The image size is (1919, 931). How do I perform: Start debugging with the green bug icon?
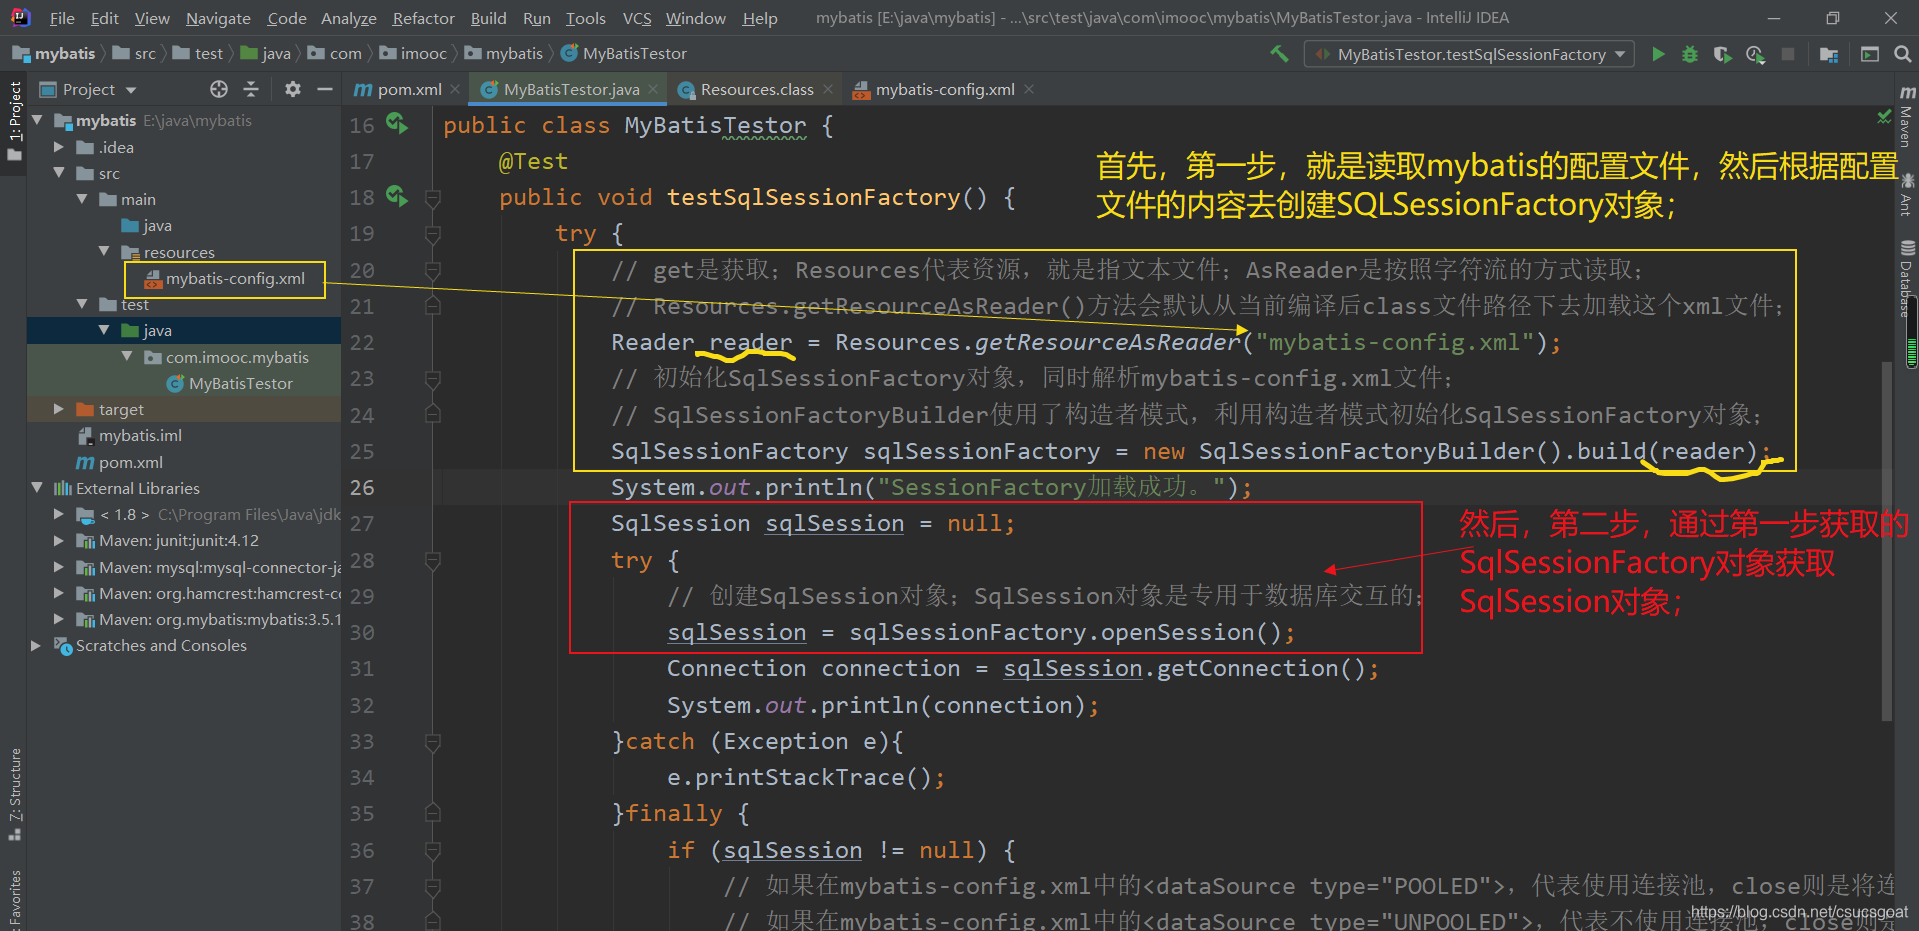click(x=1690, y=54)
